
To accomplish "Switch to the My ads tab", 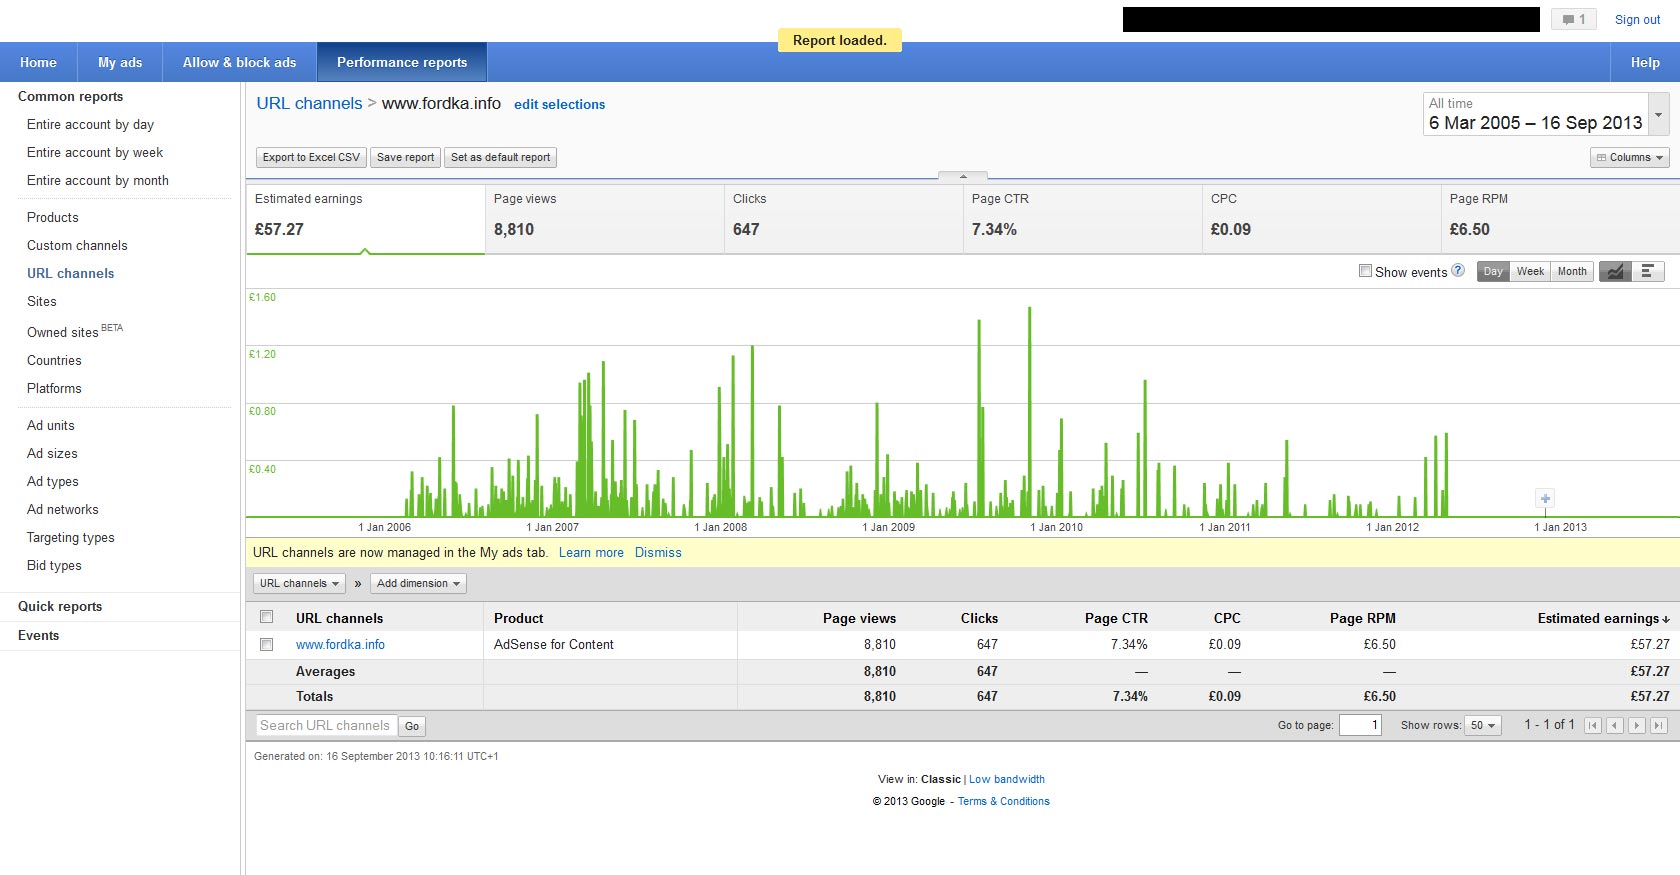I will [x=120, y=62].
